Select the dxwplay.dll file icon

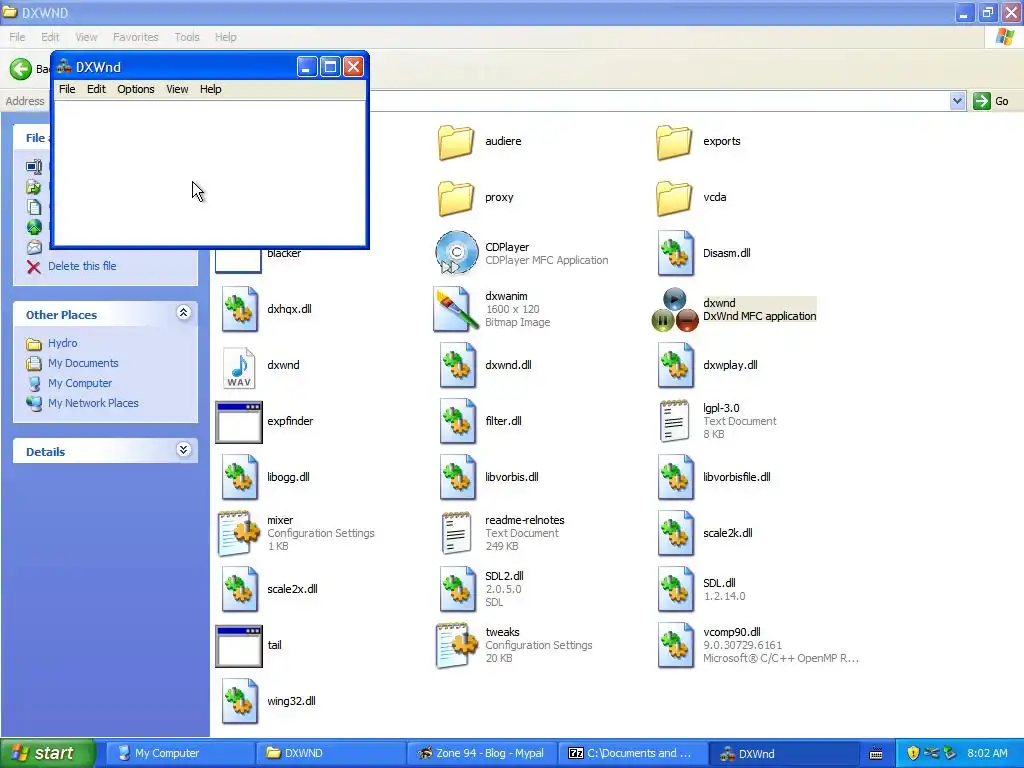tap(675, 365)
